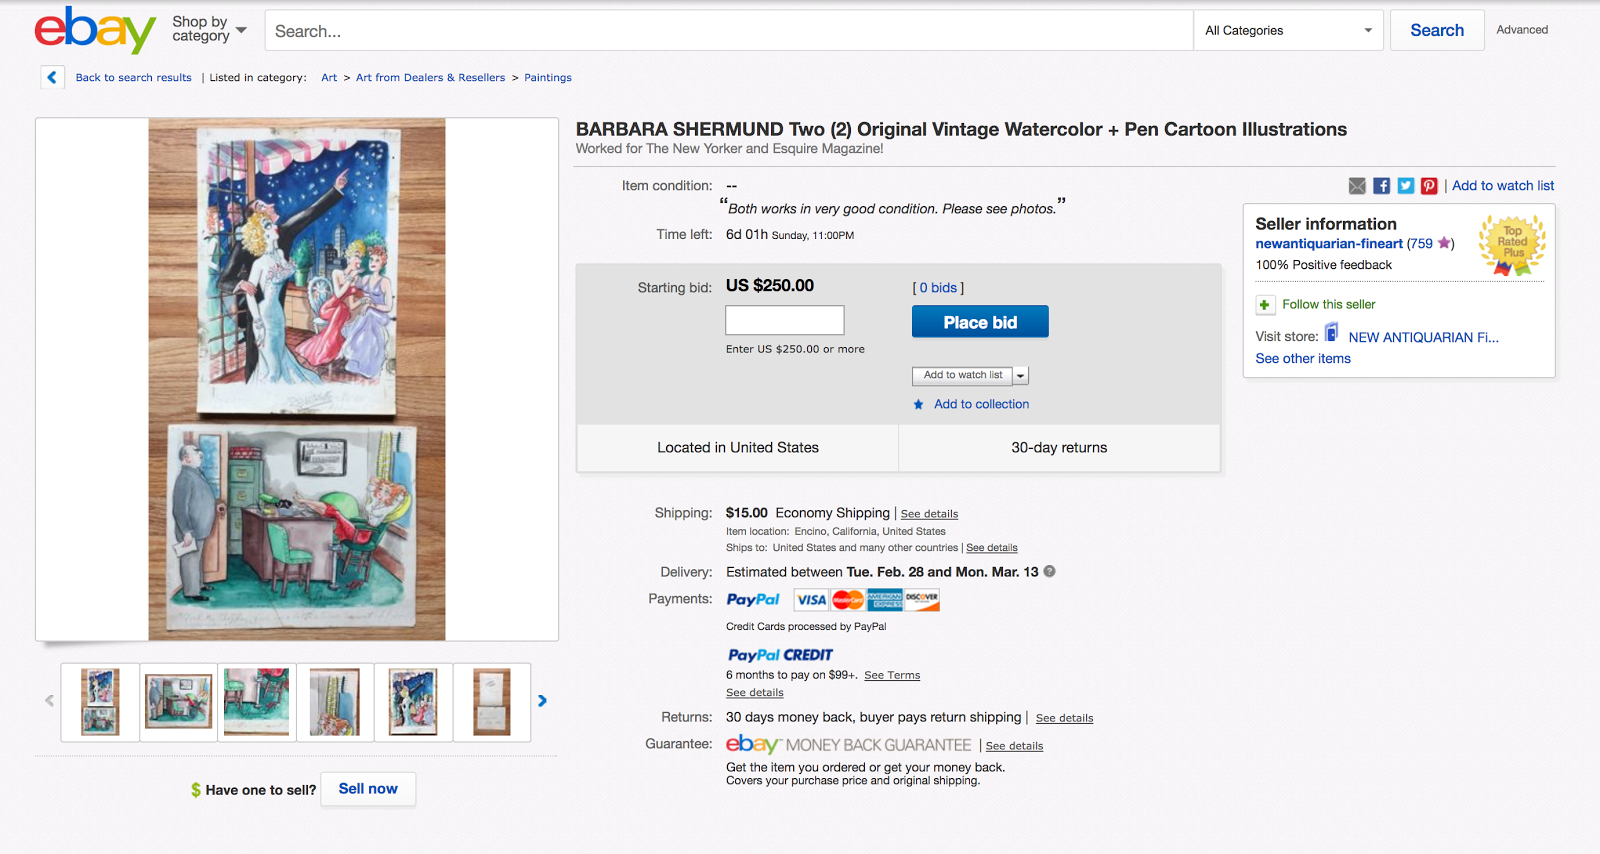Share listing on Facebook
The width and height of the screenshot is (1600, 854).
(x=1381, y=186)
